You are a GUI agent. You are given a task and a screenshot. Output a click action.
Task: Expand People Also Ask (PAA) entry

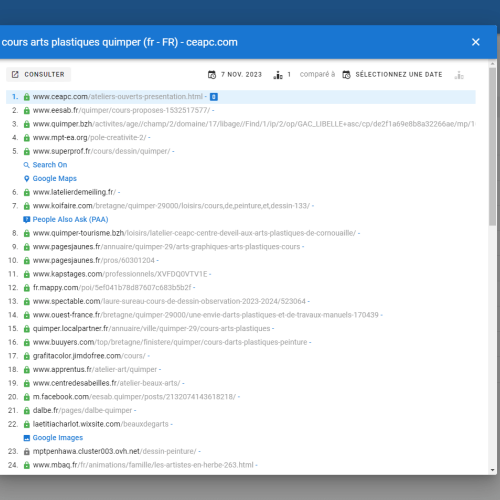(66, 219)
